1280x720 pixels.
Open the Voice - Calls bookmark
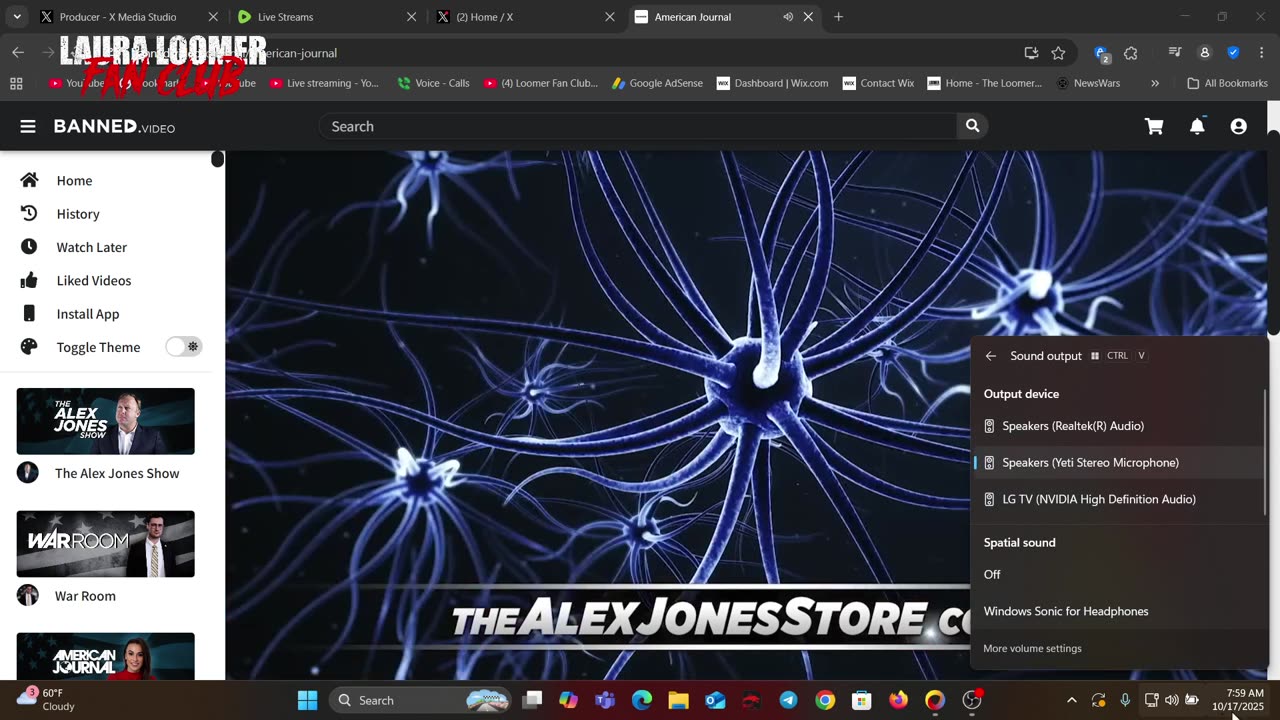(433, 83)
